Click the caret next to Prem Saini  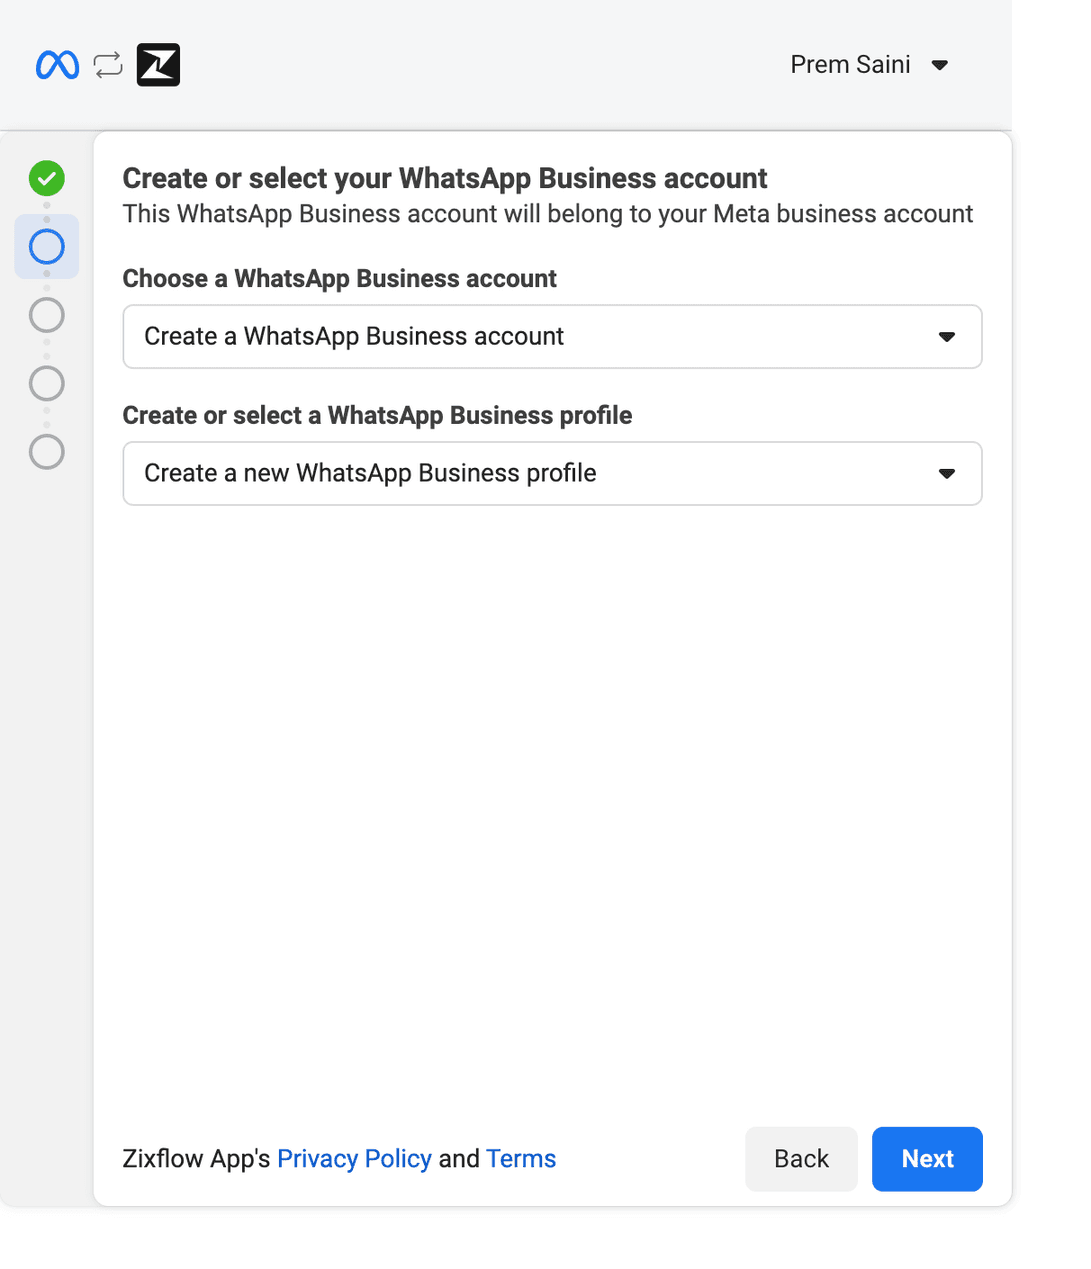(939, 65)
